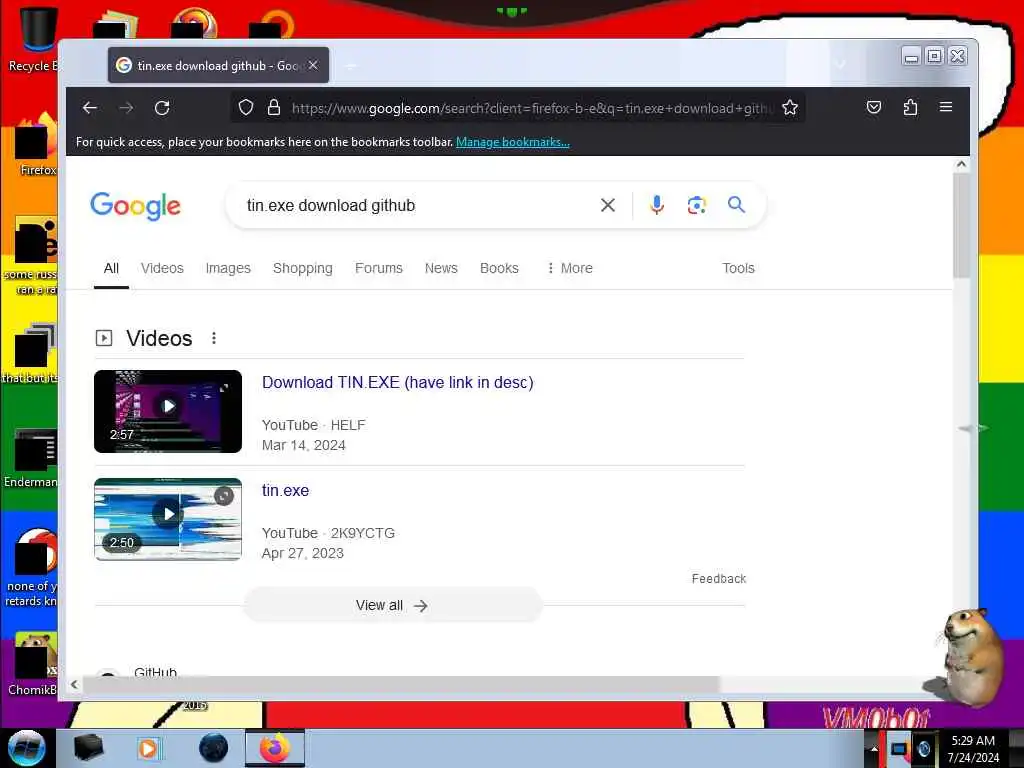This screenshot has width=1024, height=768.
Task: Start voice search with microphone icon
Action: pyautogui.click(x=657, y=205)
